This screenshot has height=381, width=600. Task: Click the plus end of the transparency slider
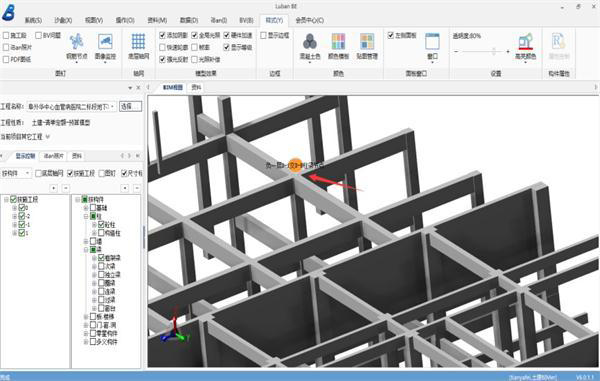point(508,51)
